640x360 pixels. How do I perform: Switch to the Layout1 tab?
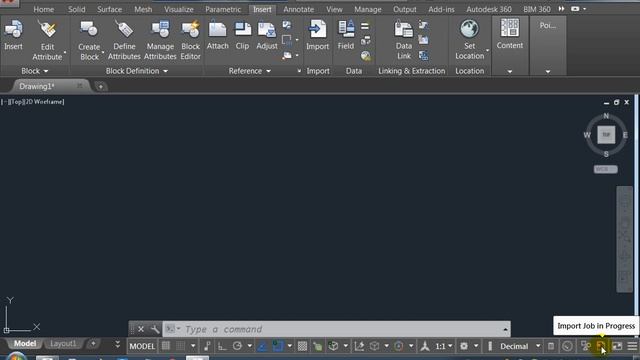pyautogui.click(x=63, y=344)
